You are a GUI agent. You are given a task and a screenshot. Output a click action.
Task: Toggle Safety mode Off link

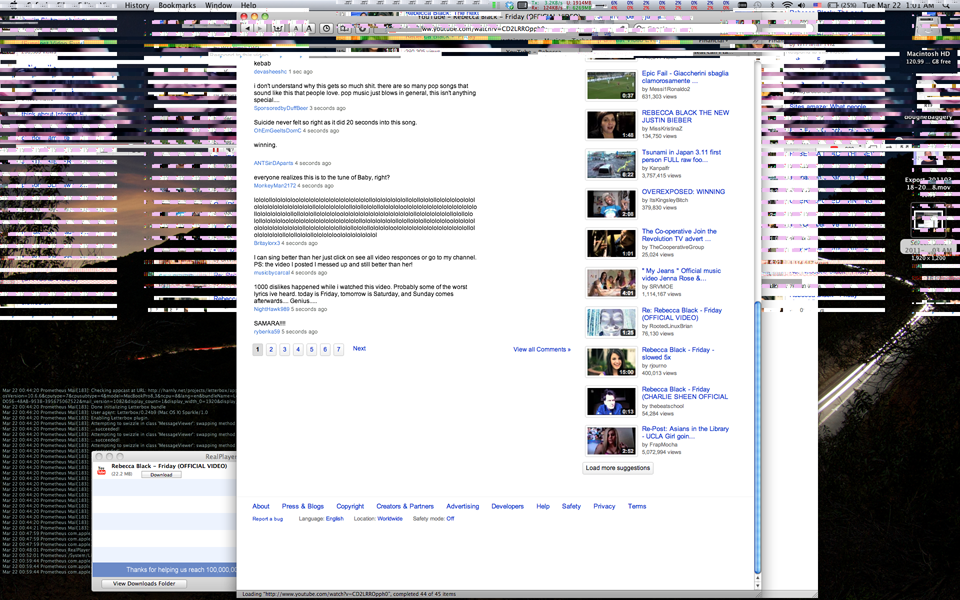click(450, 519)
